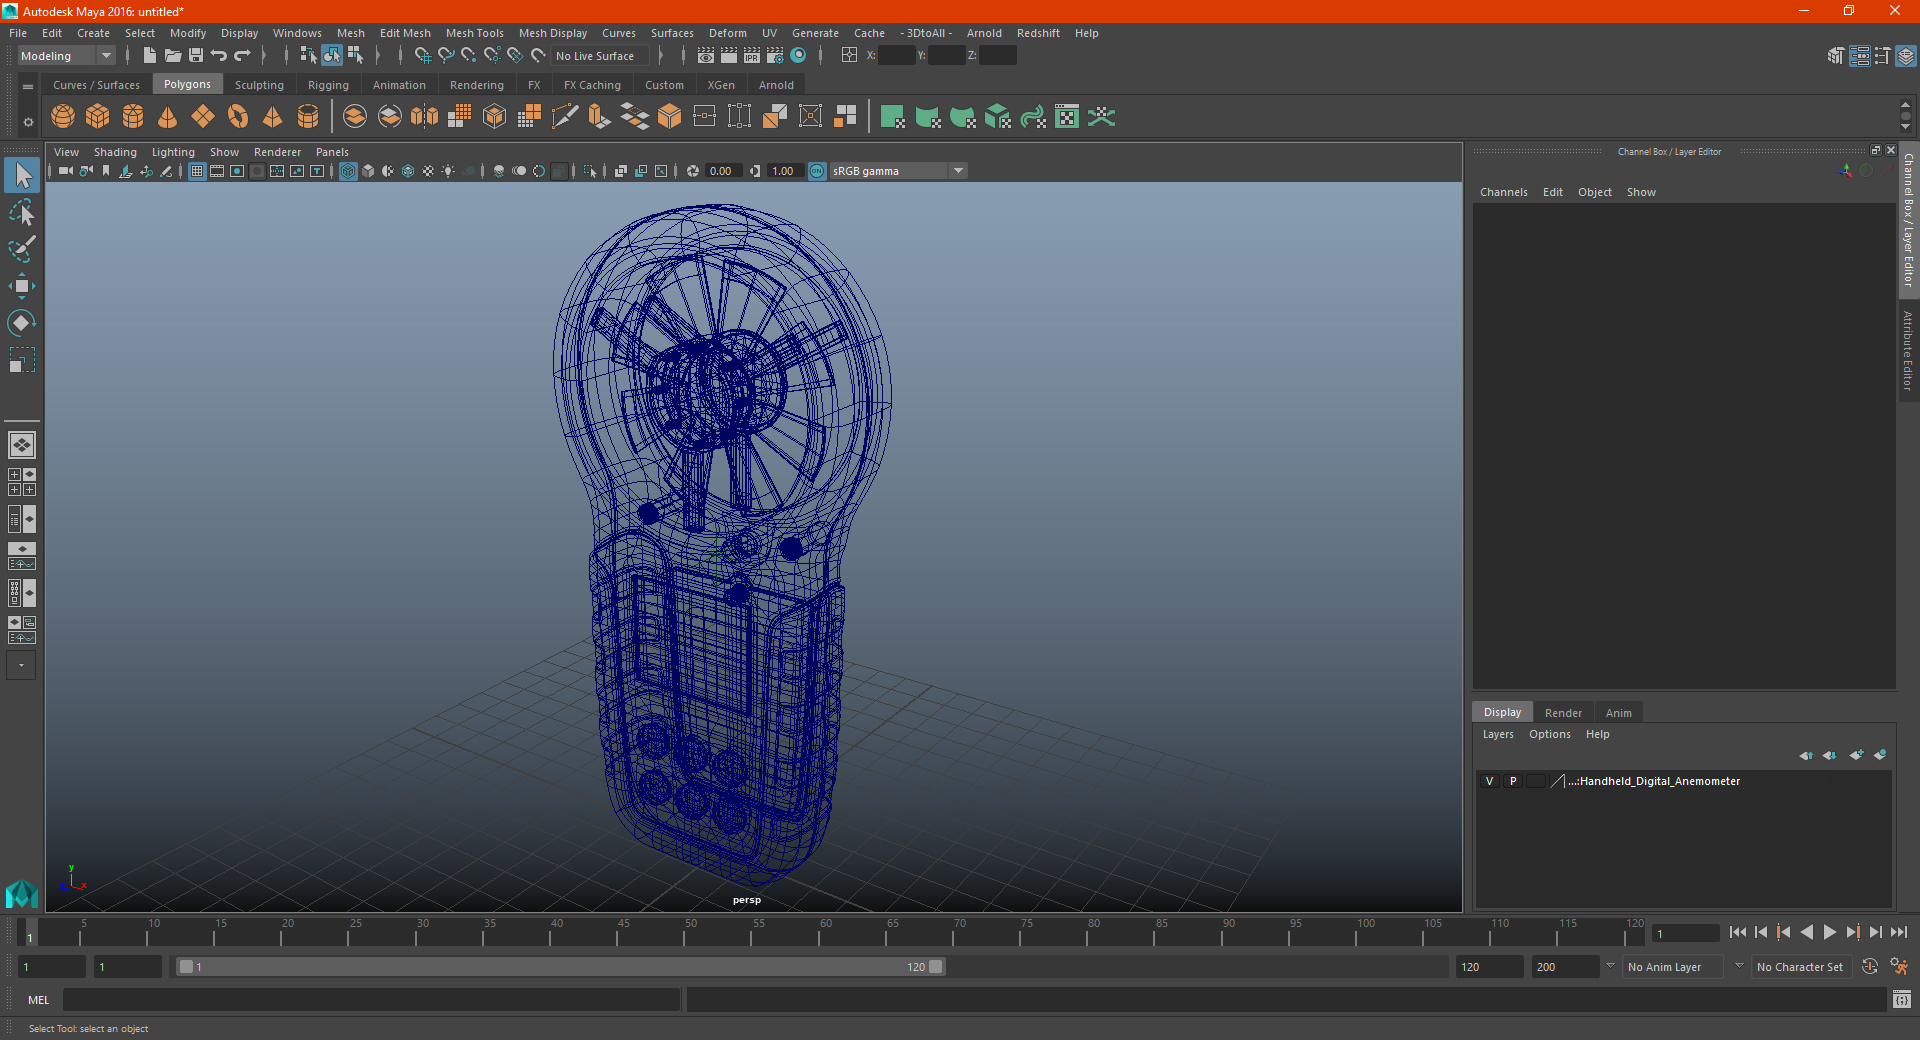Open the viewport Shading menu

115,152
